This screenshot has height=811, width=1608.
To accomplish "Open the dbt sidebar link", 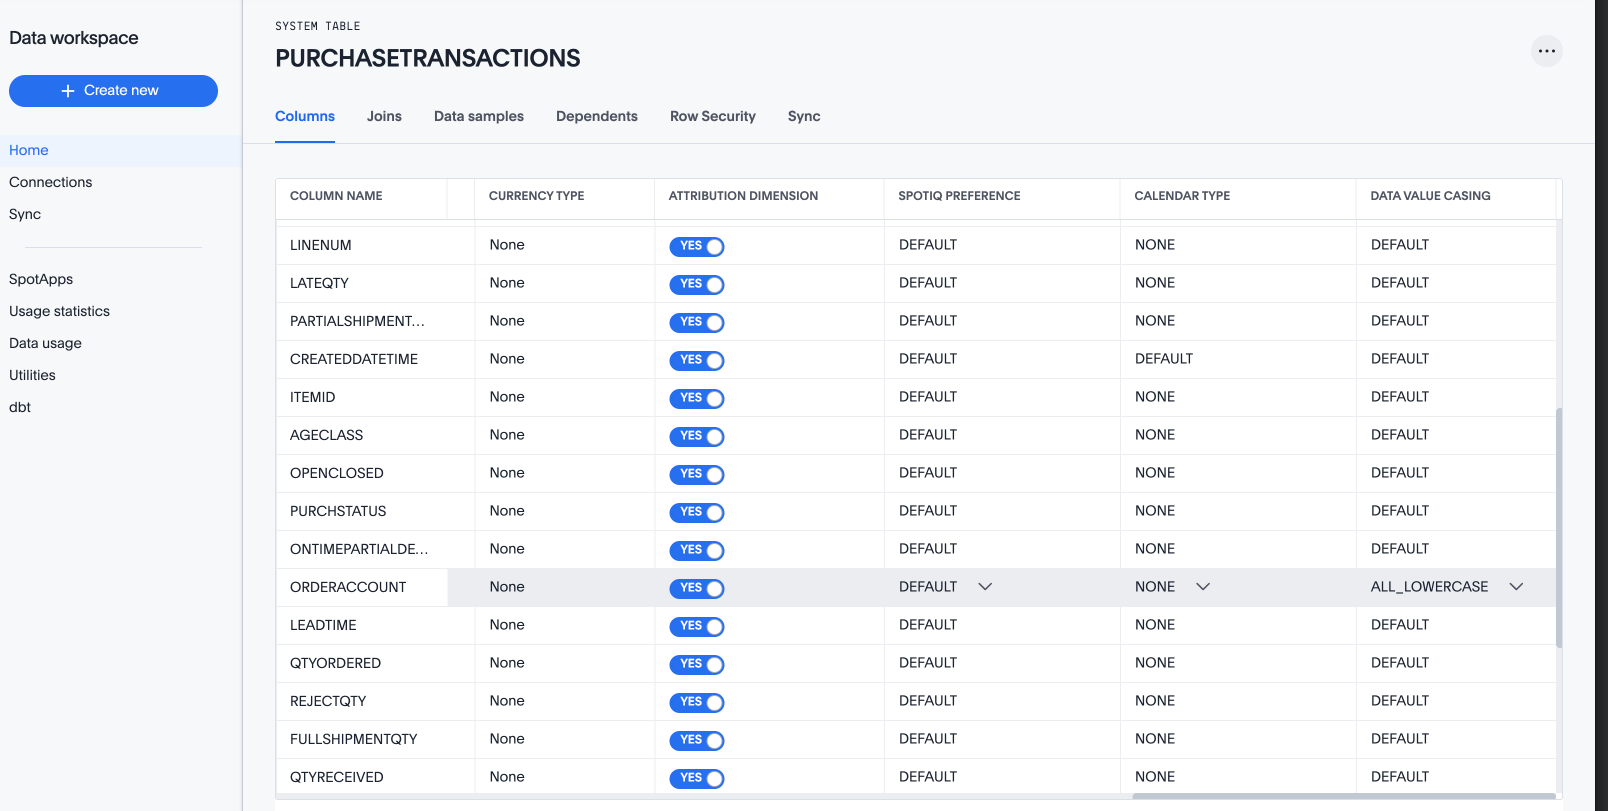I will coord(20,407).
